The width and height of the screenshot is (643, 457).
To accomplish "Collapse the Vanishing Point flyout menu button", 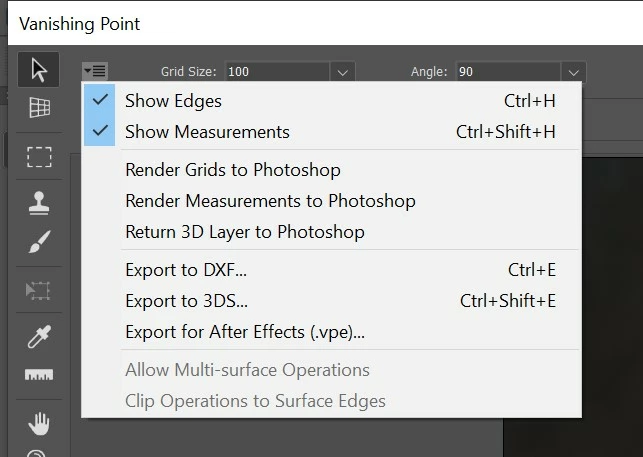I will 95,71.
